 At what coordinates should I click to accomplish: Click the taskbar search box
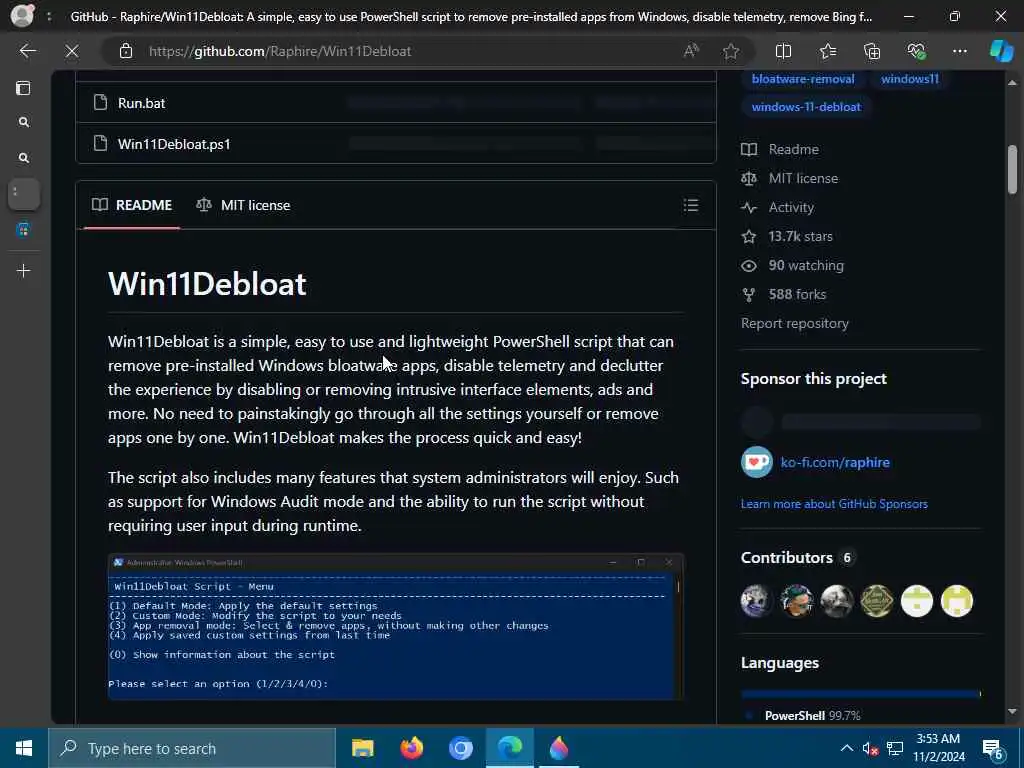click(x=192, y=748)
